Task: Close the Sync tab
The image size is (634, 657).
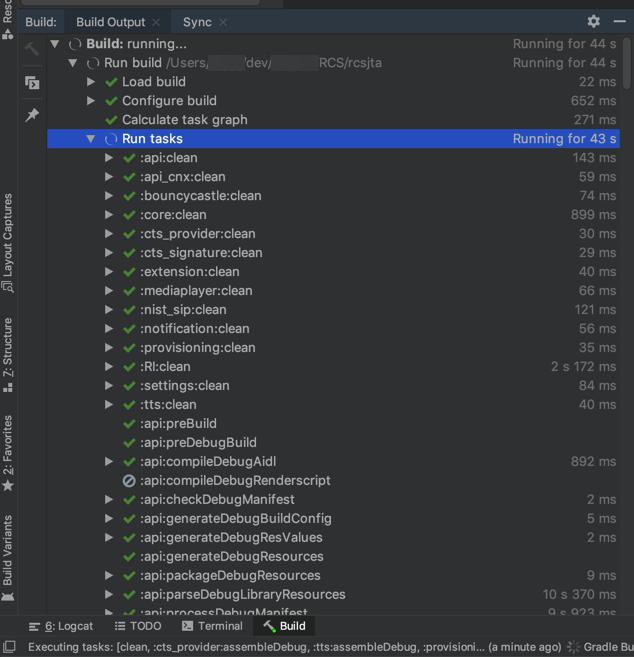Action: [223, 22]
